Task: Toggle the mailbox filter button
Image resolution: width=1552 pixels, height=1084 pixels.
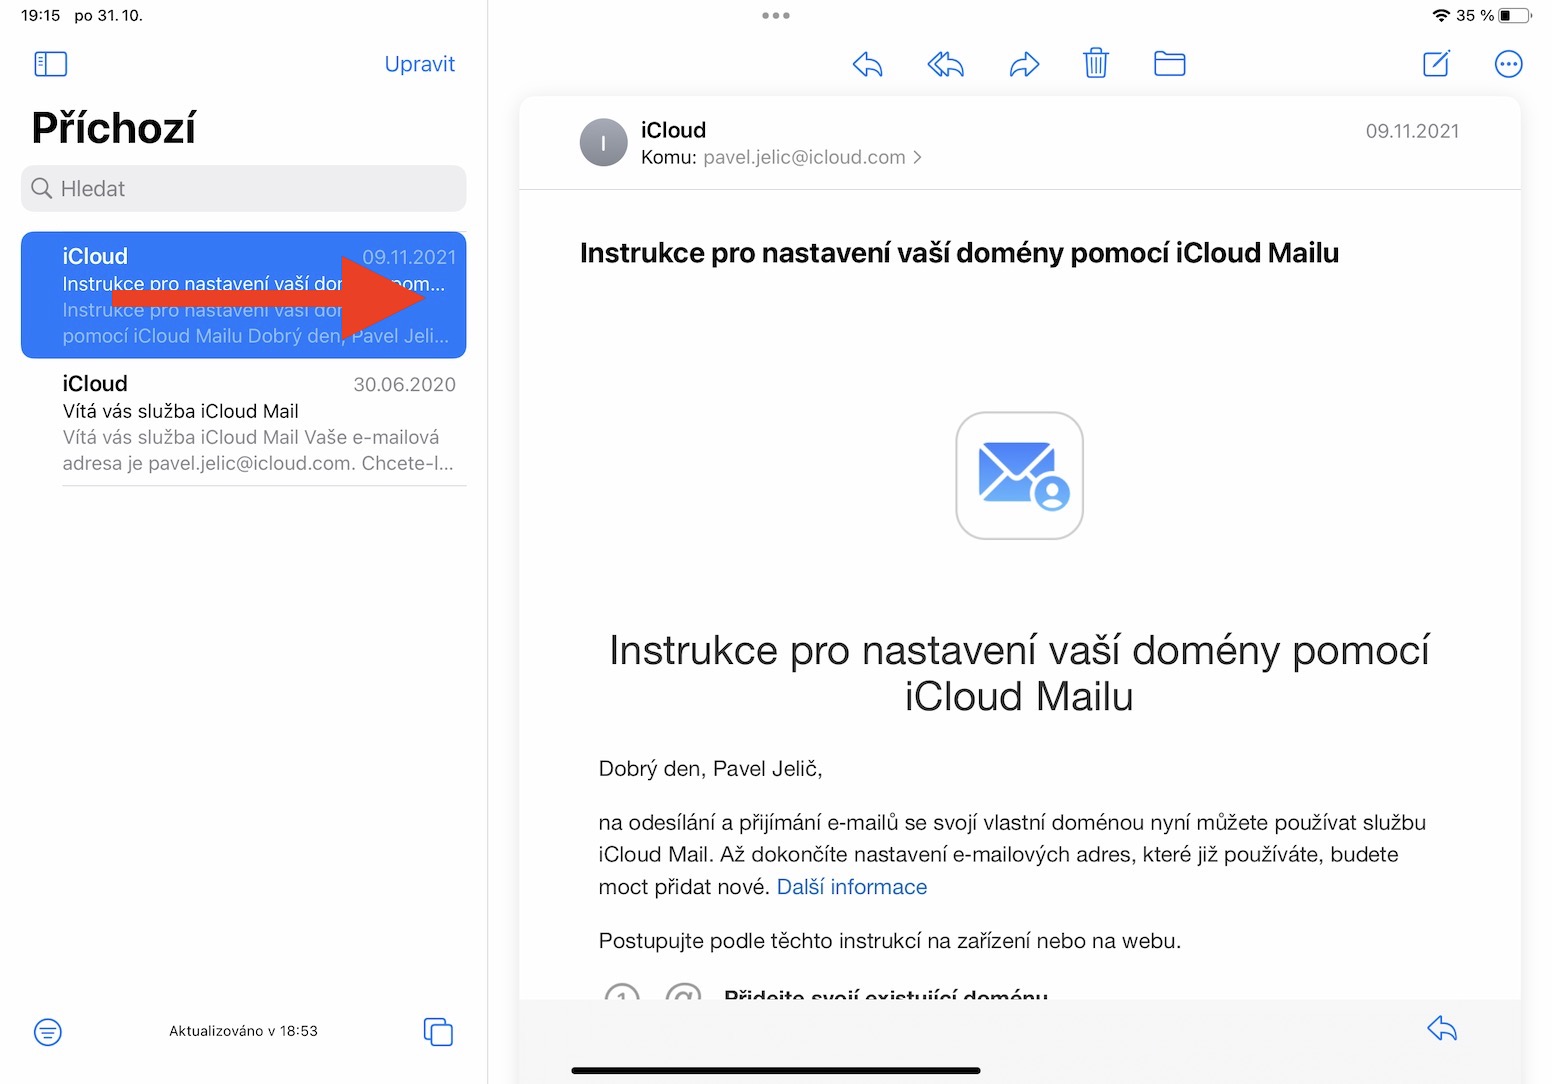Action: (x=48, y=1031)
